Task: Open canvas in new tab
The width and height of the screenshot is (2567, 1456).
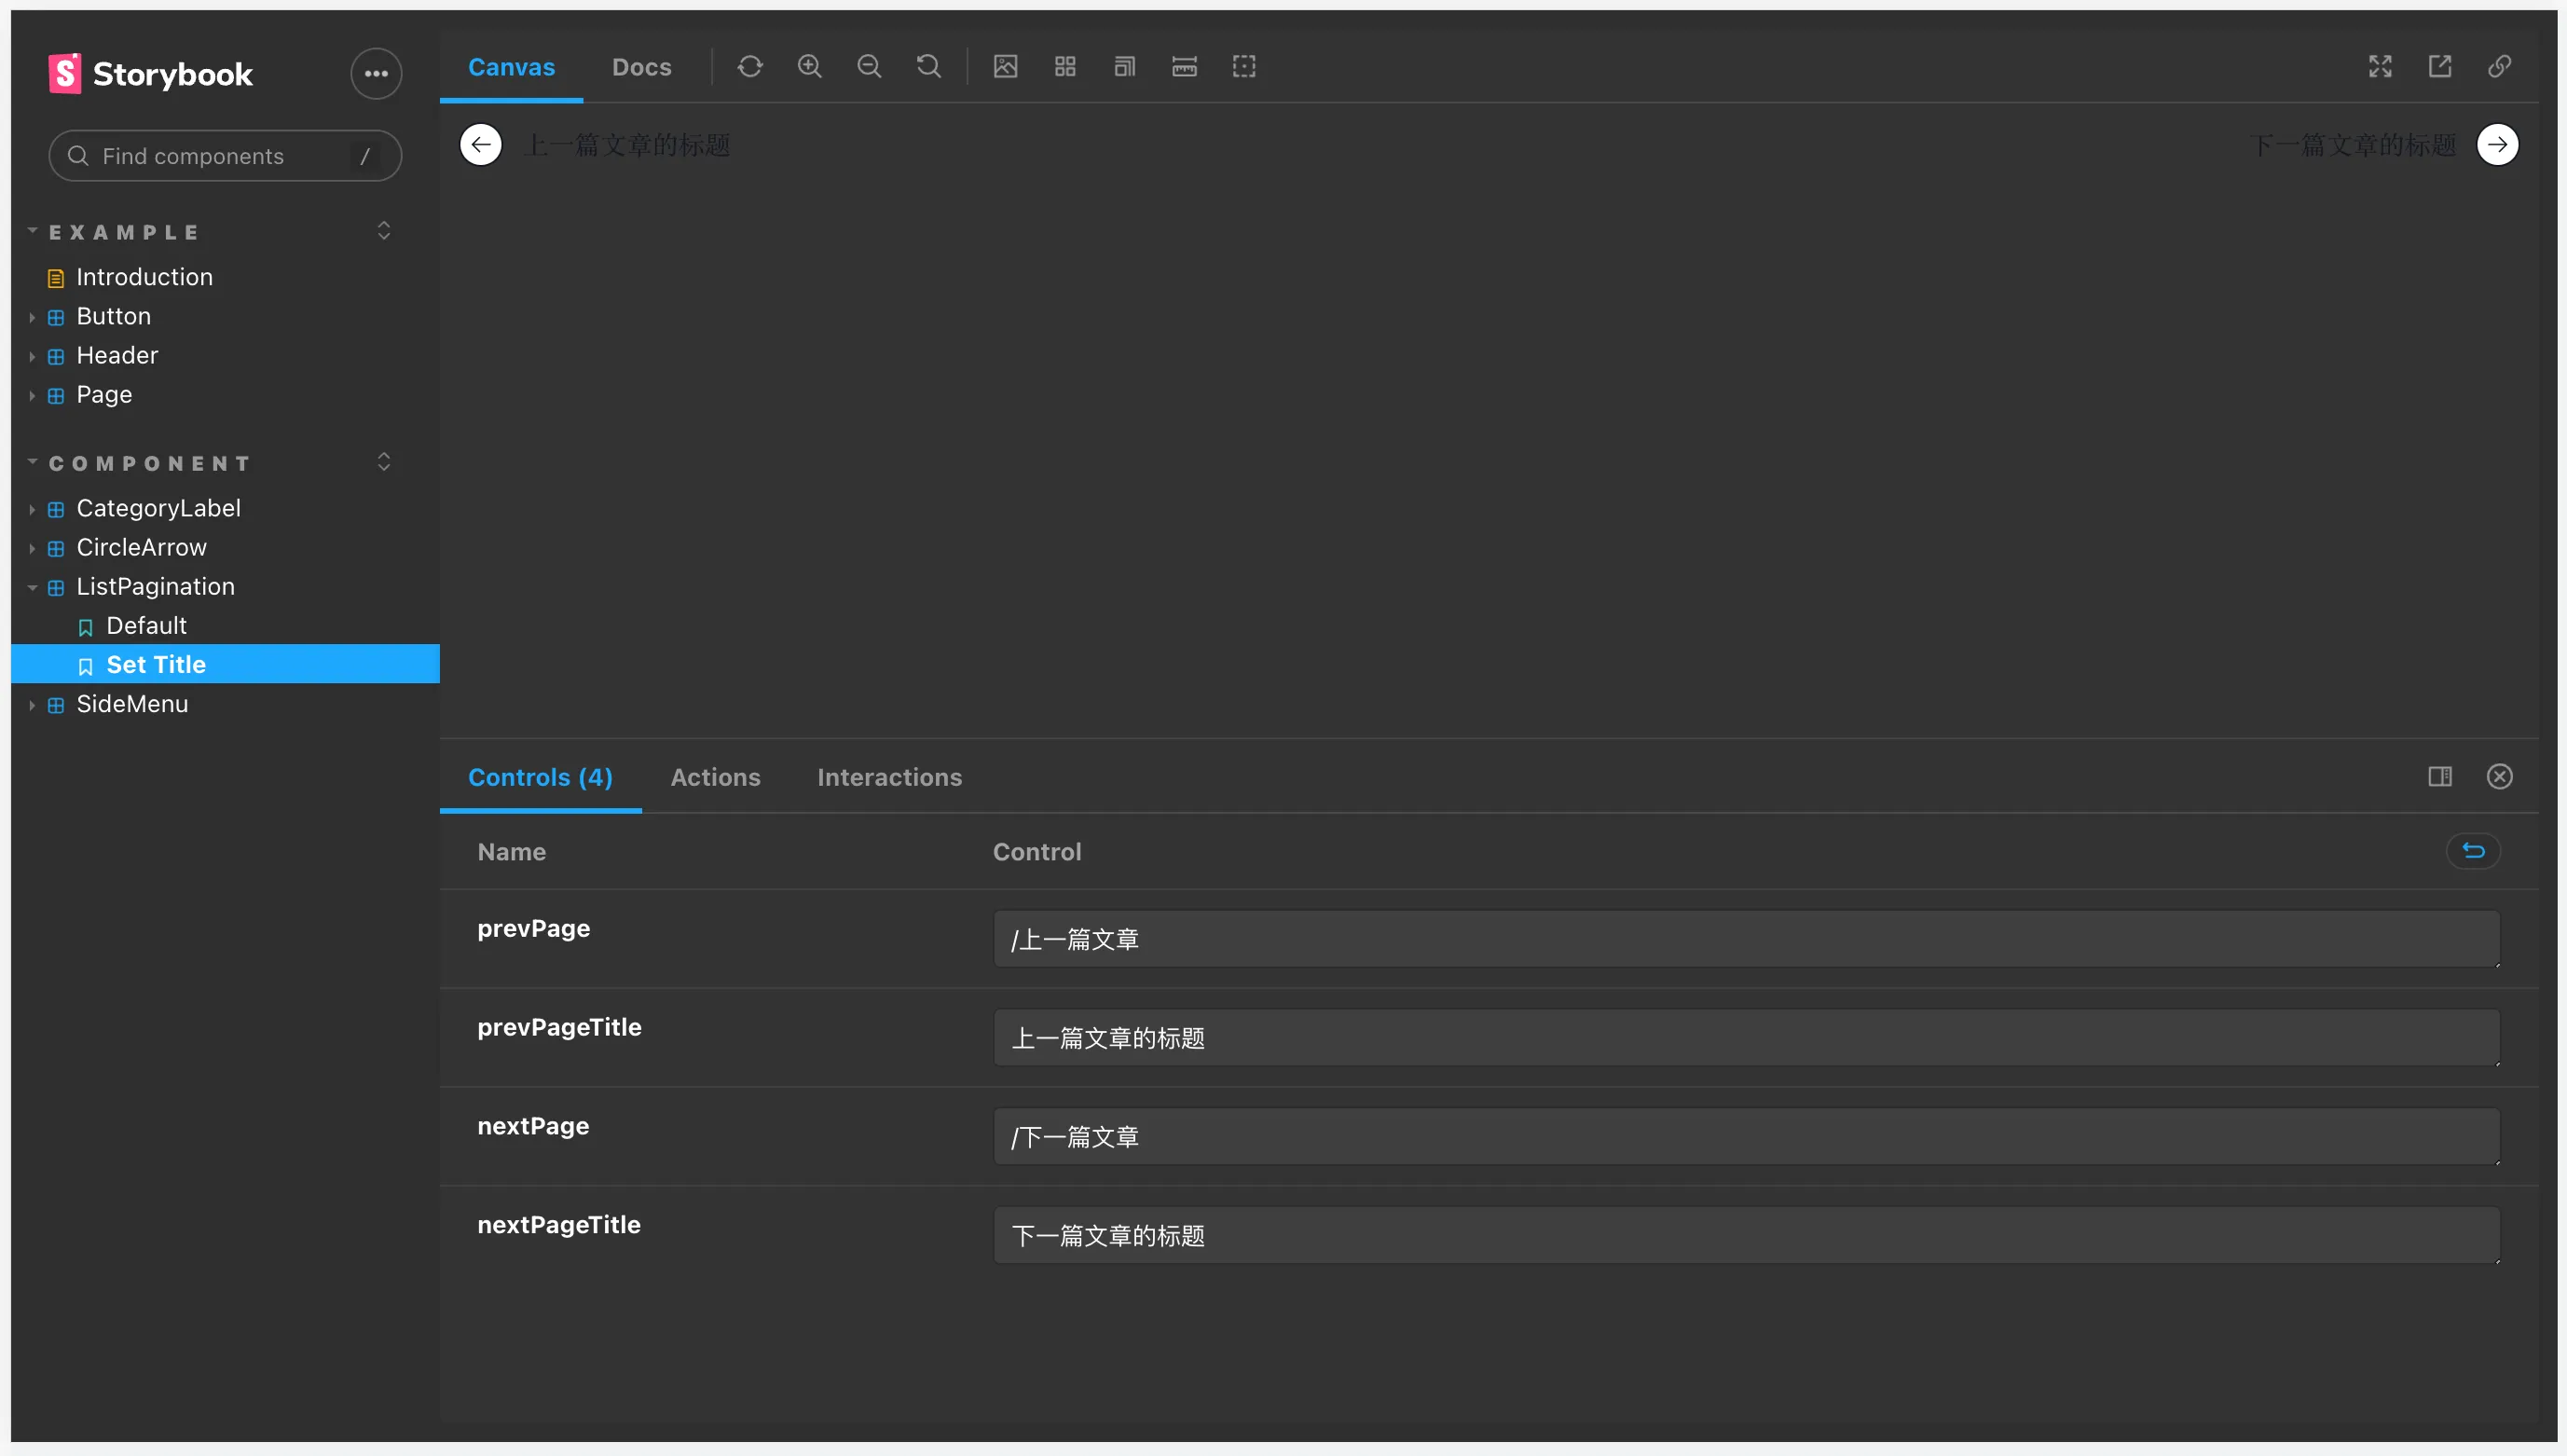Action: coord(2440,67)
